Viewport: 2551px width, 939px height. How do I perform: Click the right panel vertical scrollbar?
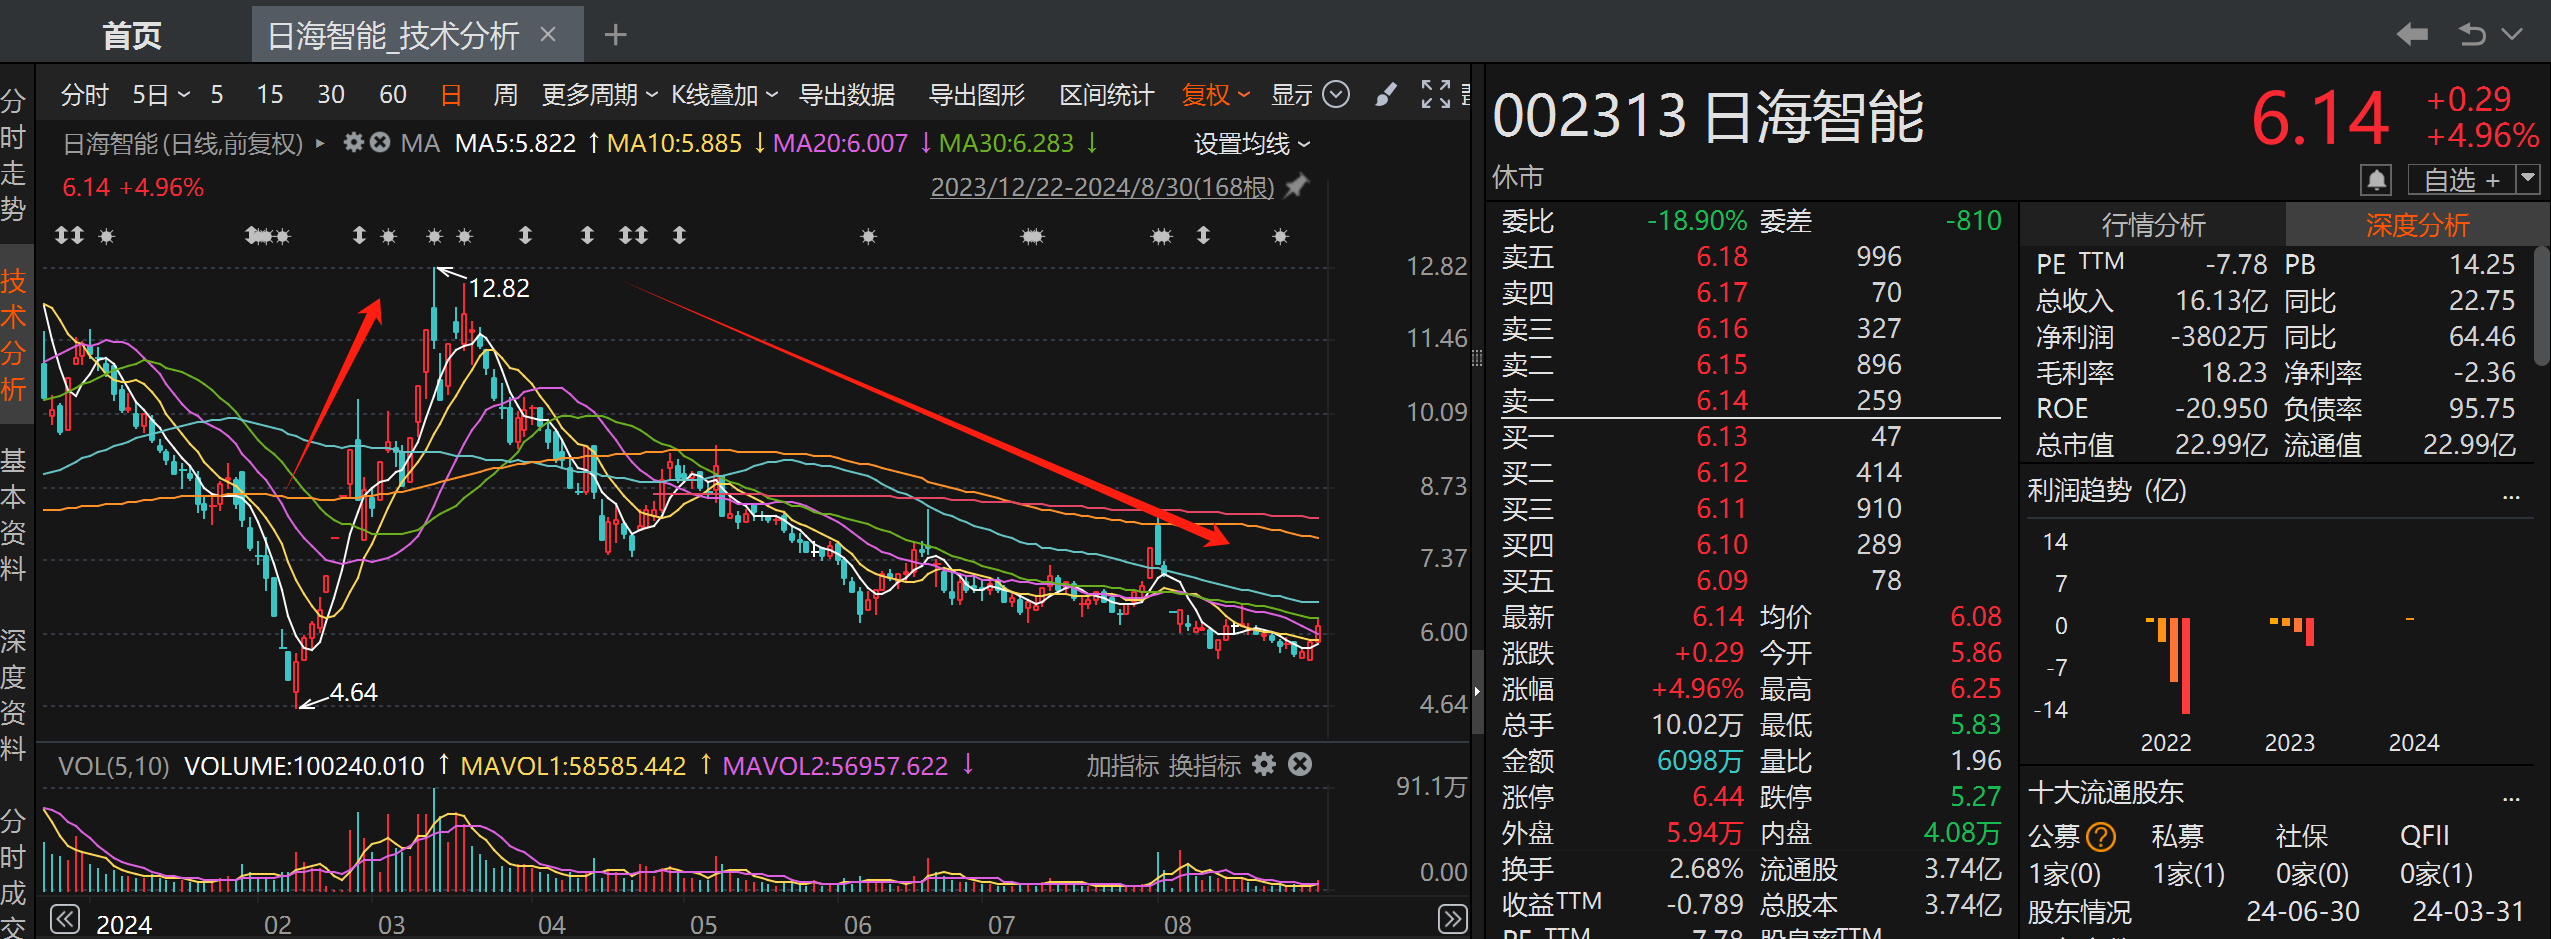click(x=2543, y=305)
